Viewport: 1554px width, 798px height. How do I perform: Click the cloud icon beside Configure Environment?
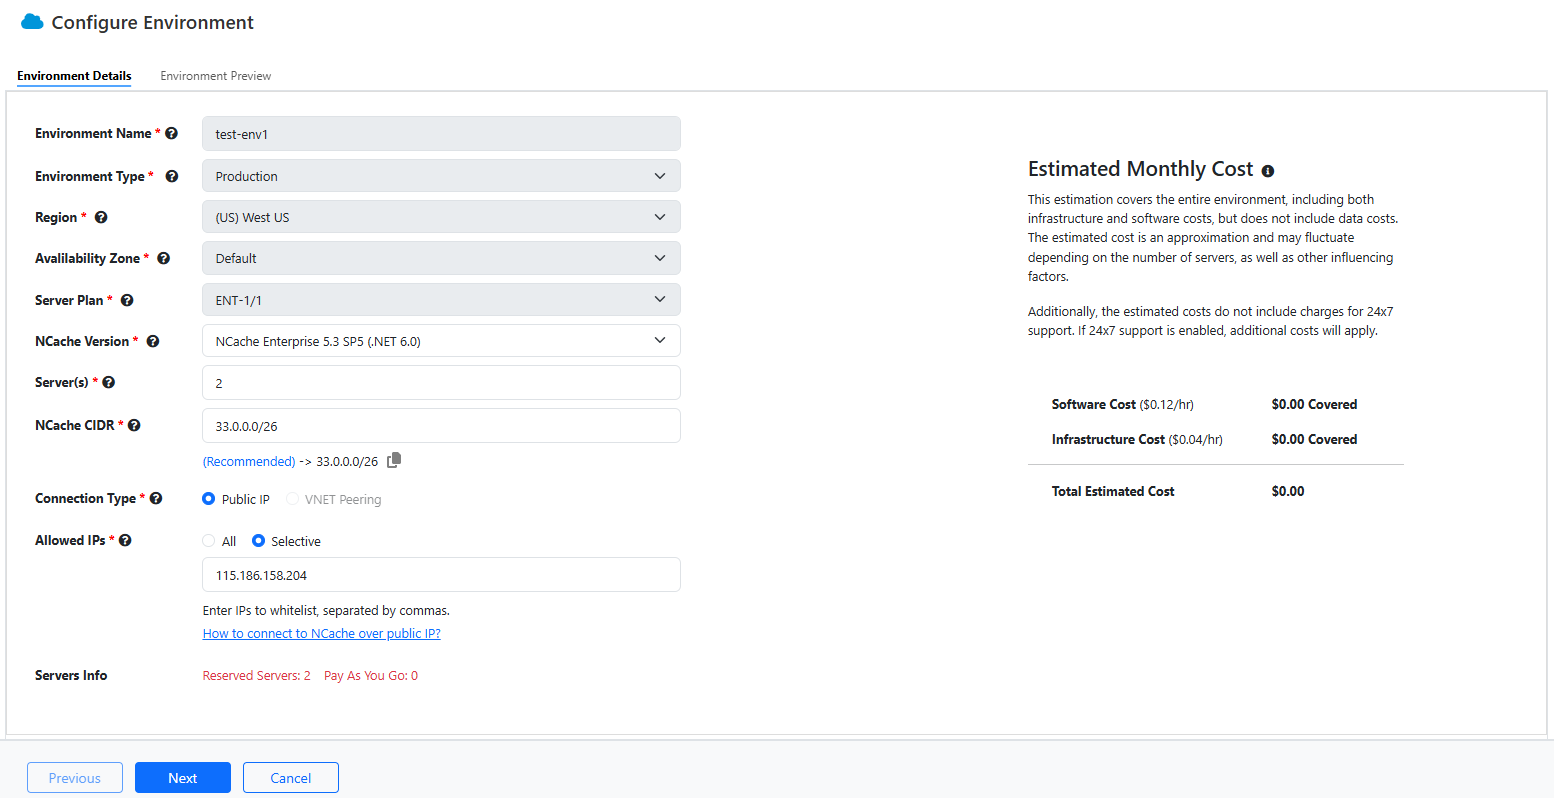coord(32,21)
